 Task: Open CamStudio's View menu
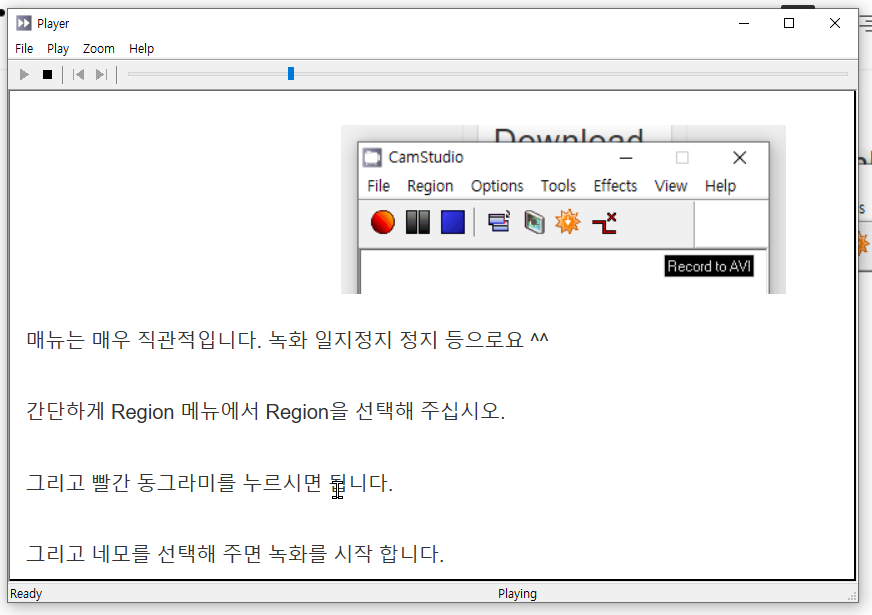click(671, 186)
